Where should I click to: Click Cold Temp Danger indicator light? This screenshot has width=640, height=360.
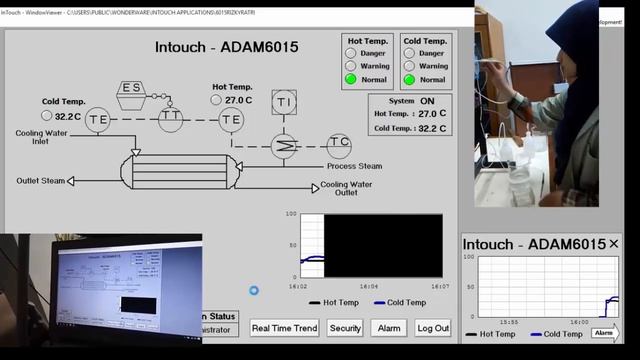(409, 53)
